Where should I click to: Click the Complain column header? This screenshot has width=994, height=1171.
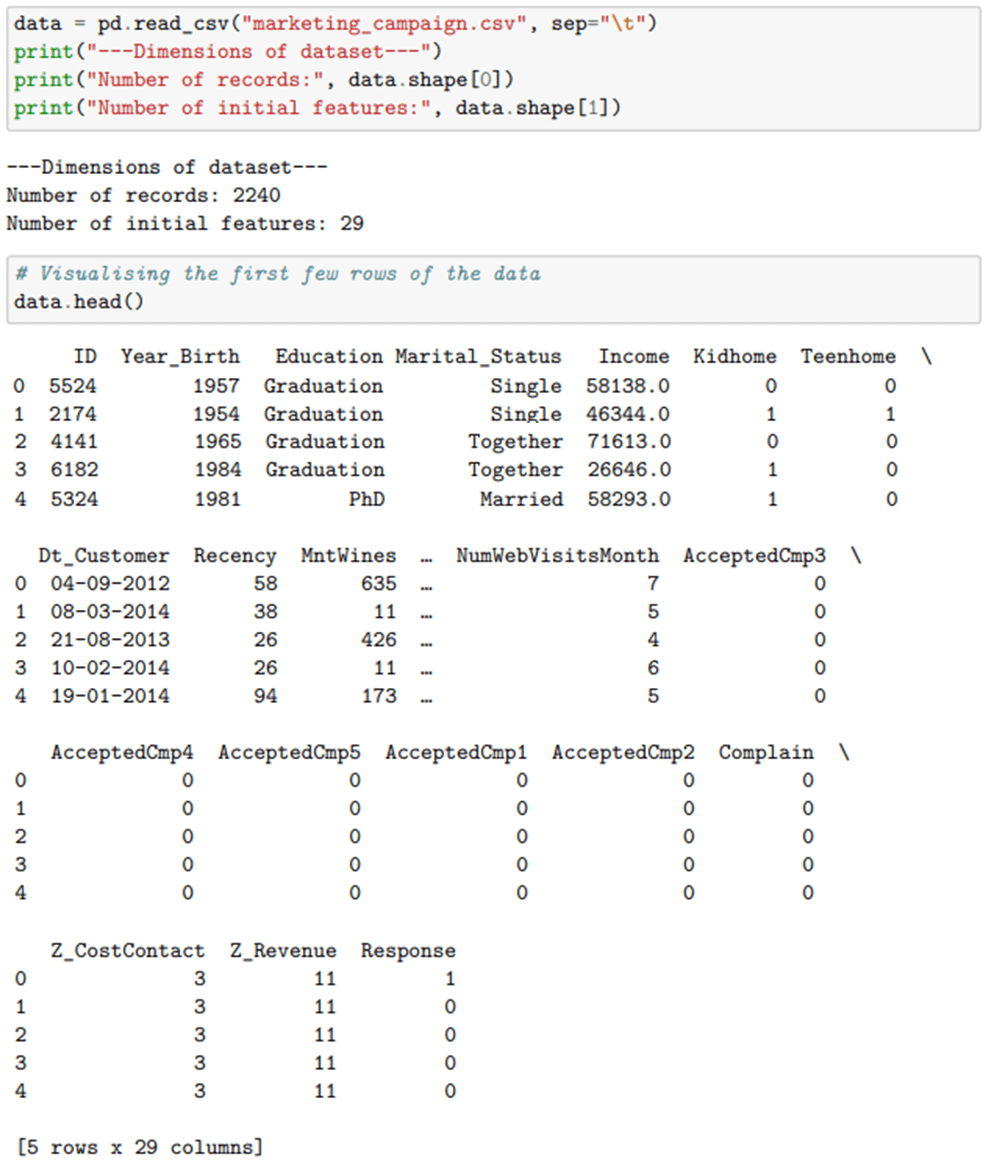click(766, 753)
